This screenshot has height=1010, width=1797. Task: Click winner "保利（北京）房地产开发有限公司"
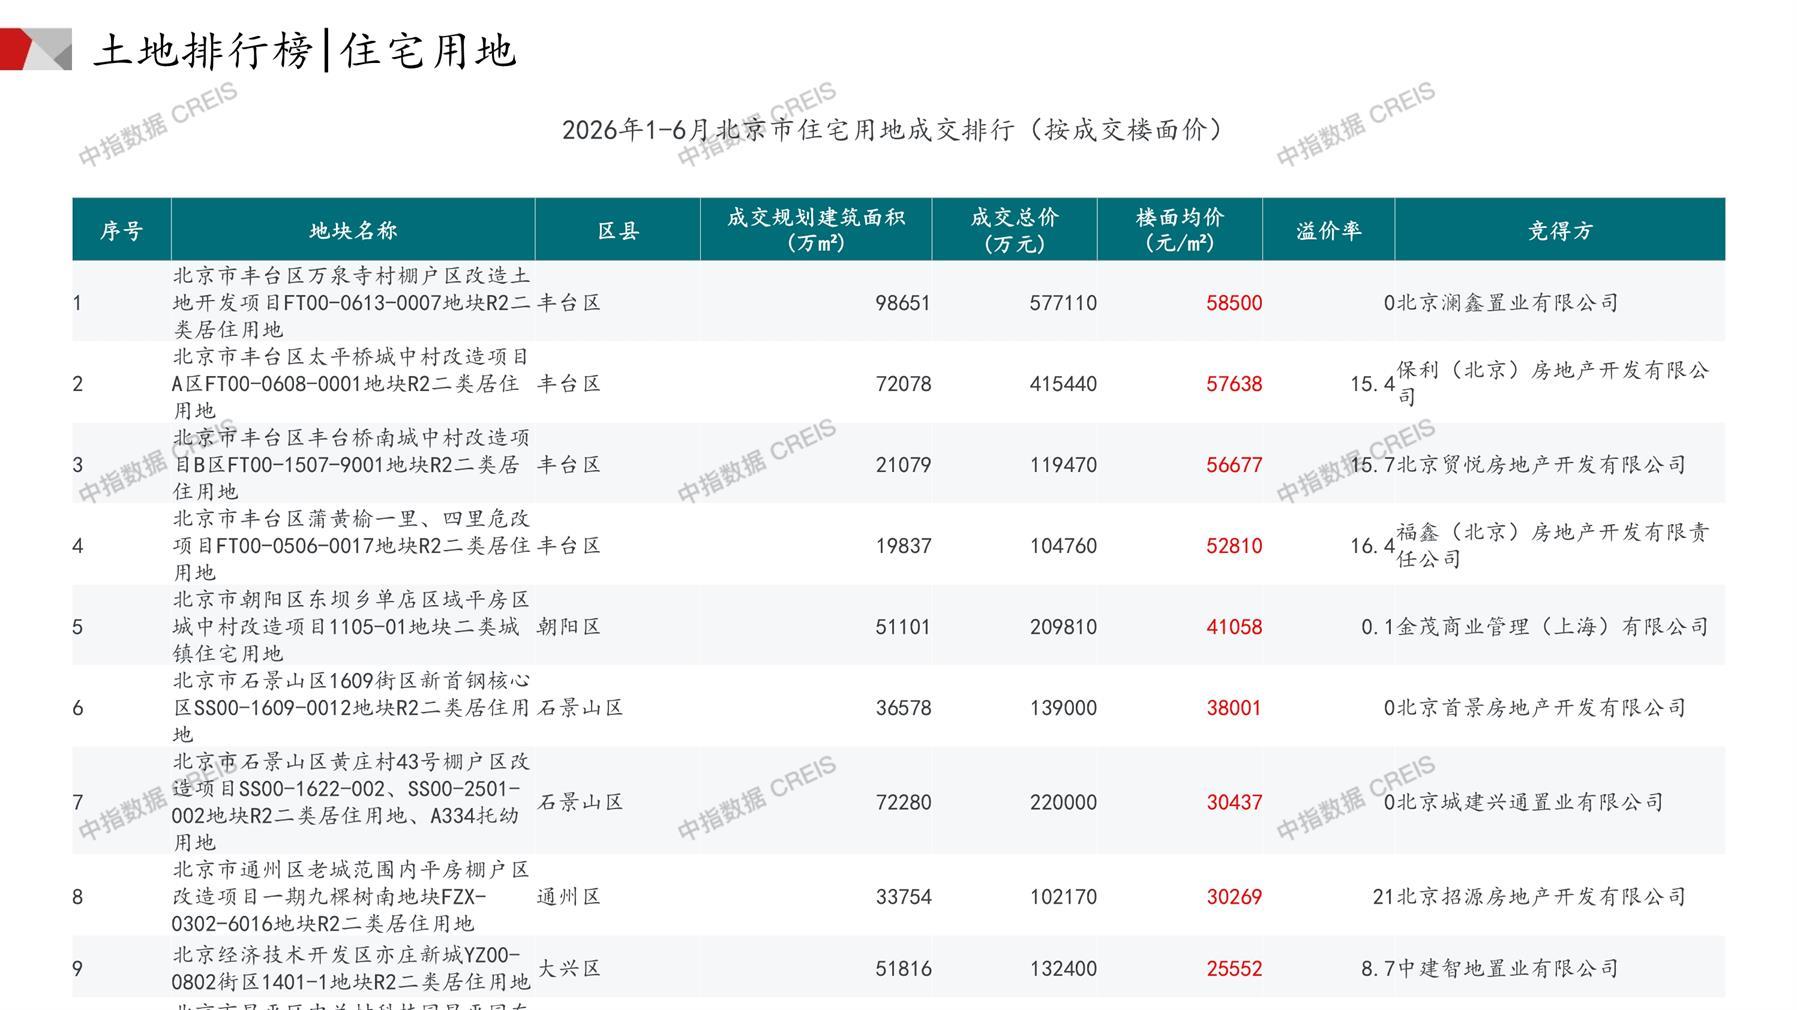click(x=1553, y=383)
